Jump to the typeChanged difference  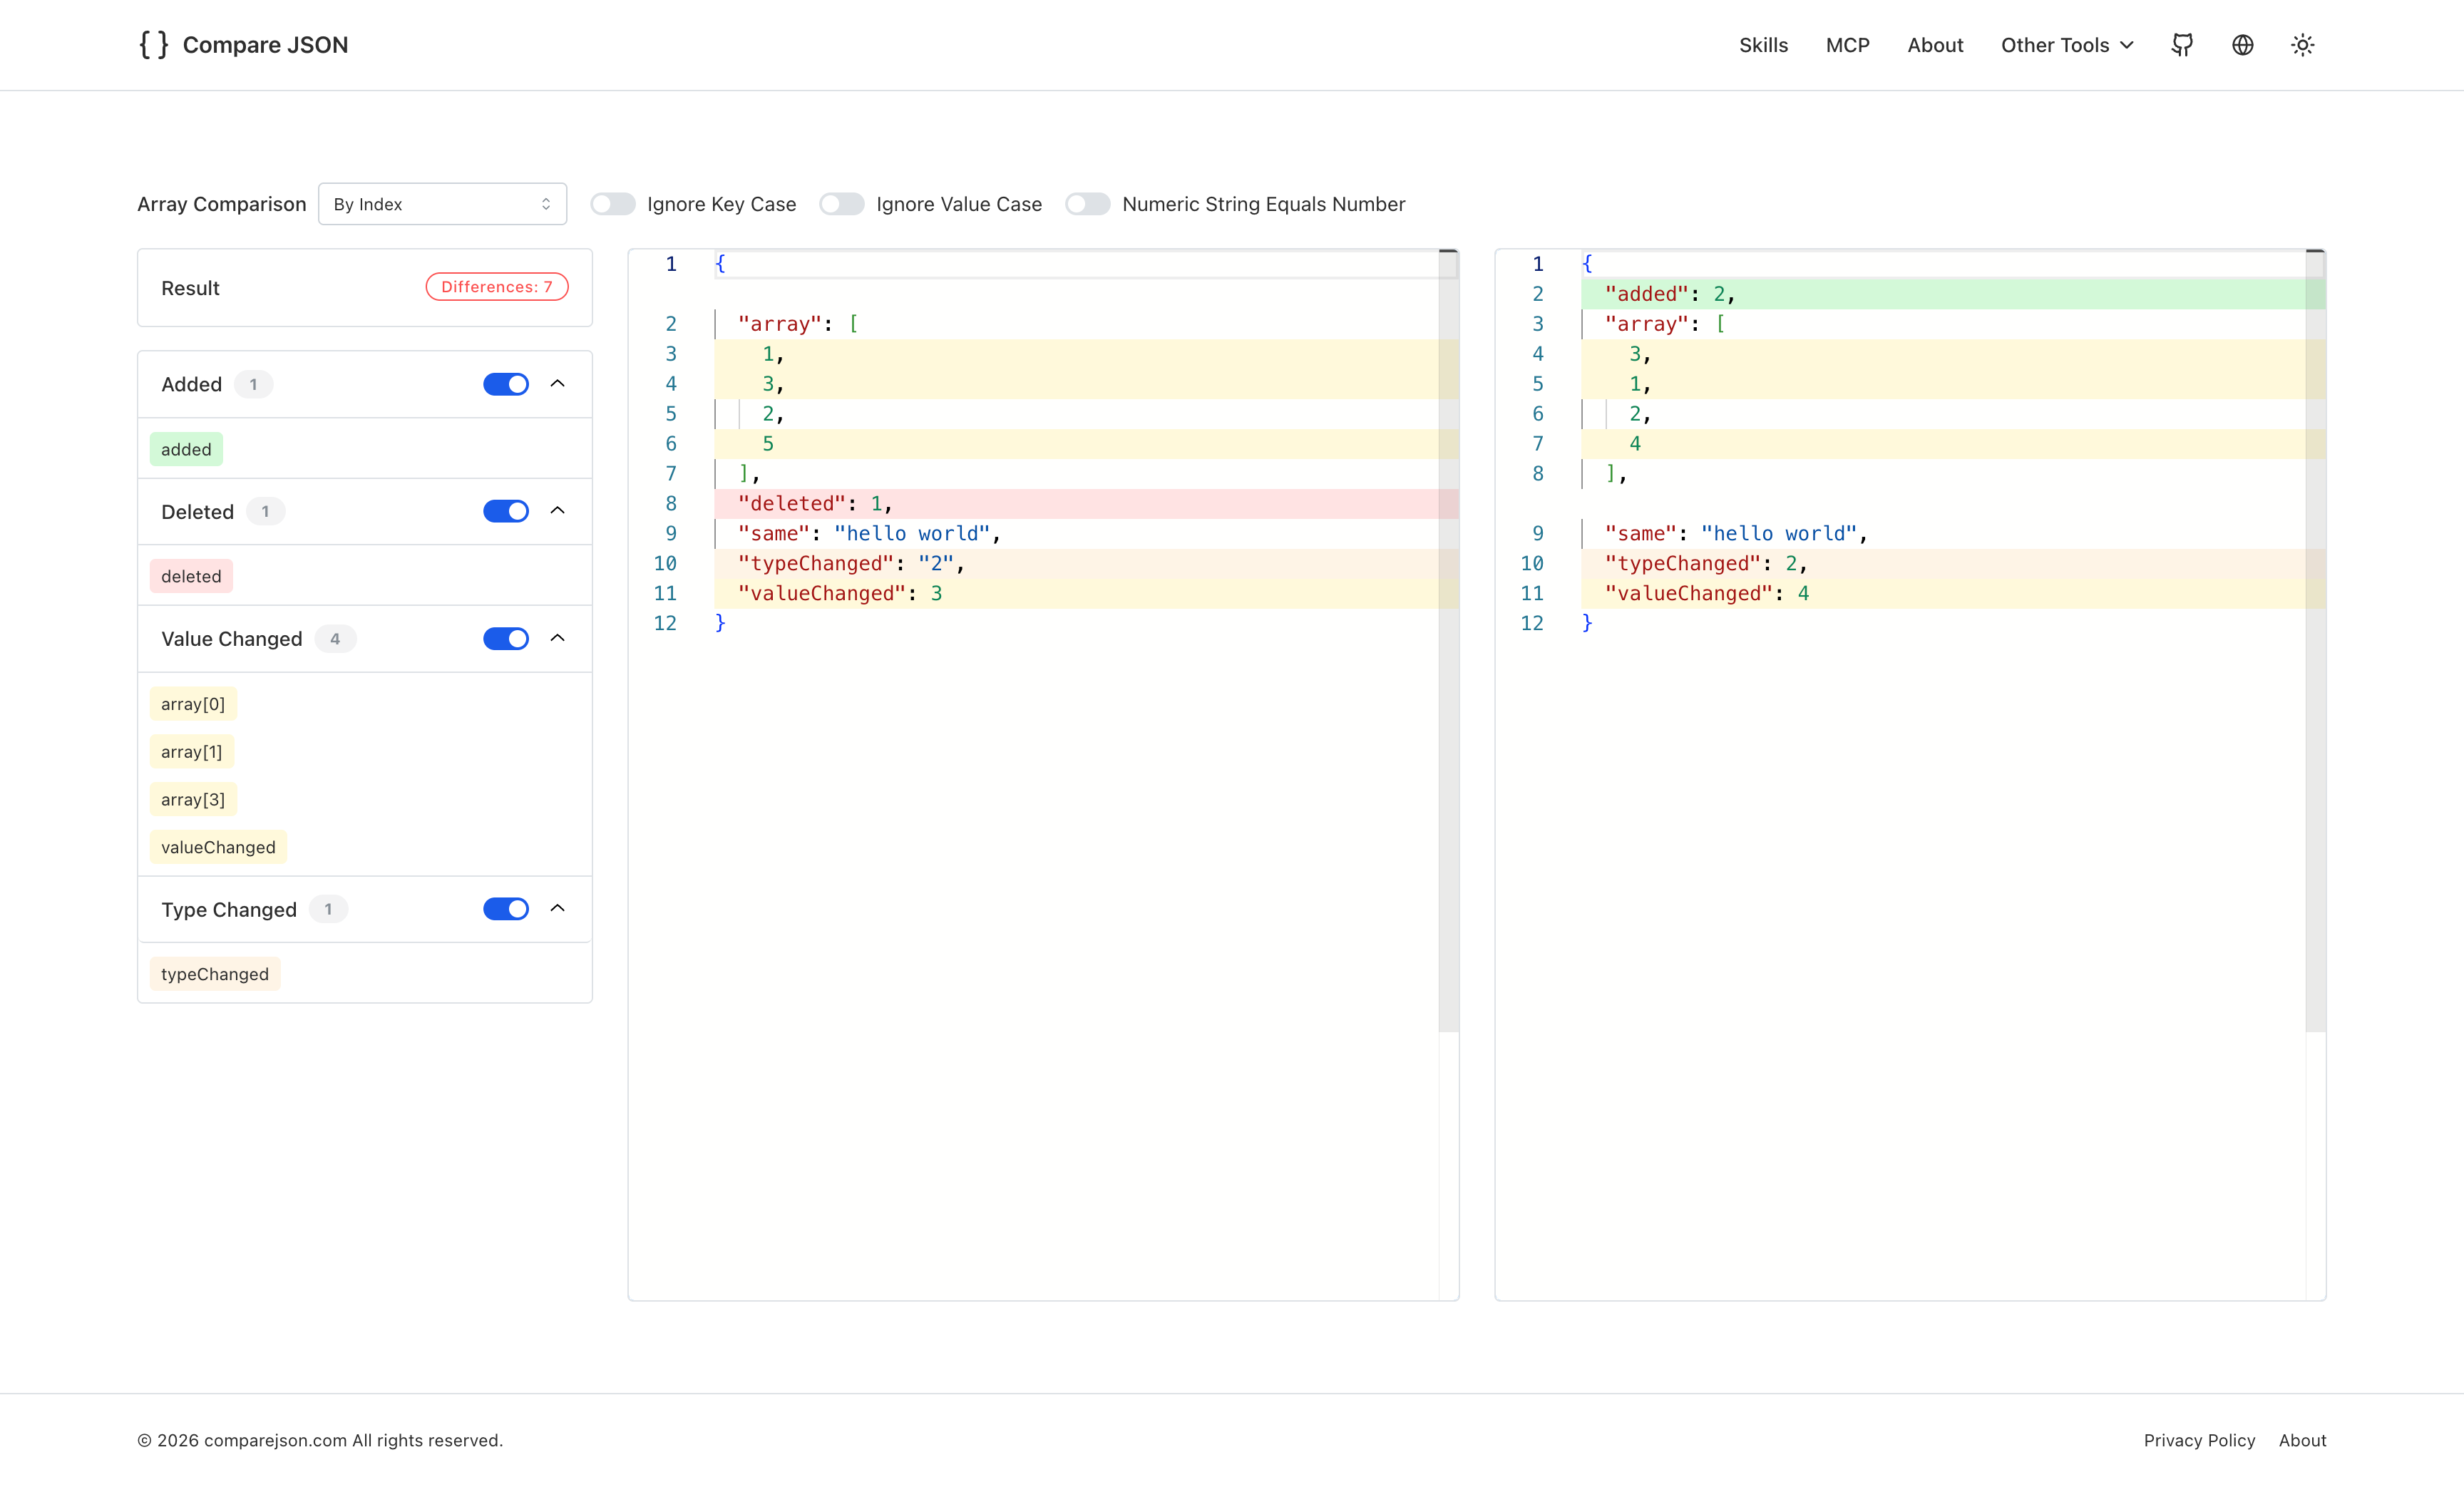click(215, 974)
